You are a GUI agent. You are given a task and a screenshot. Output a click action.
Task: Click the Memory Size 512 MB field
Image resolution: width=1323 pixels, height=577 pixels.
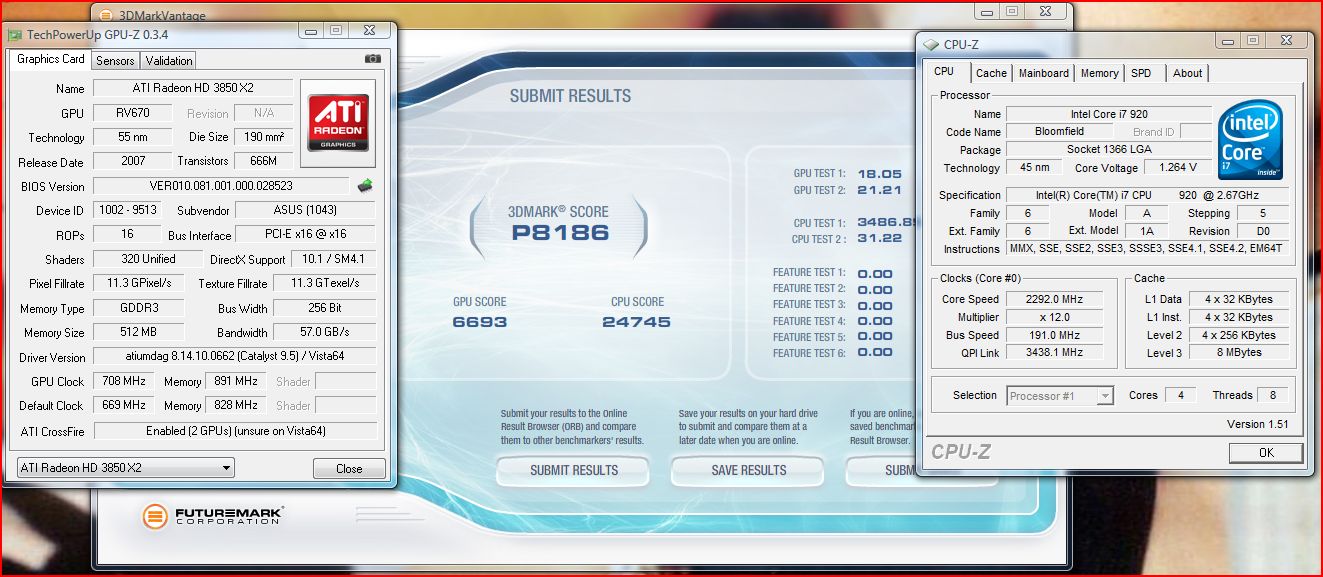[x=139, y=332]
